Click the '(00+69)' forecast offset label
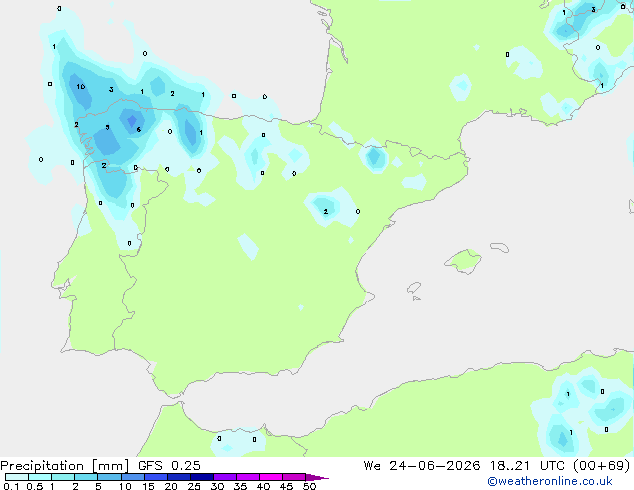Image resolution: width=634 pixels, height=490 pixels. (x=601, y=466)
